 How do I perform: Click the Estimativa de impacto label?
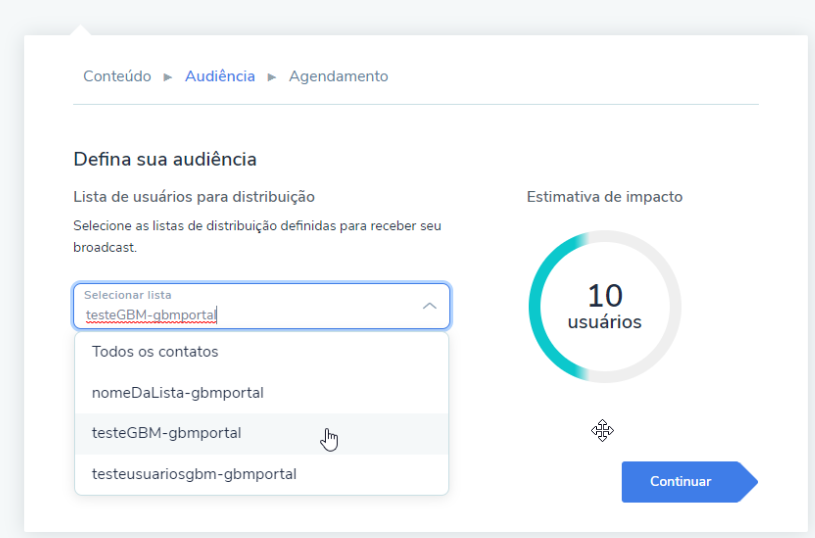pos(604,197)
